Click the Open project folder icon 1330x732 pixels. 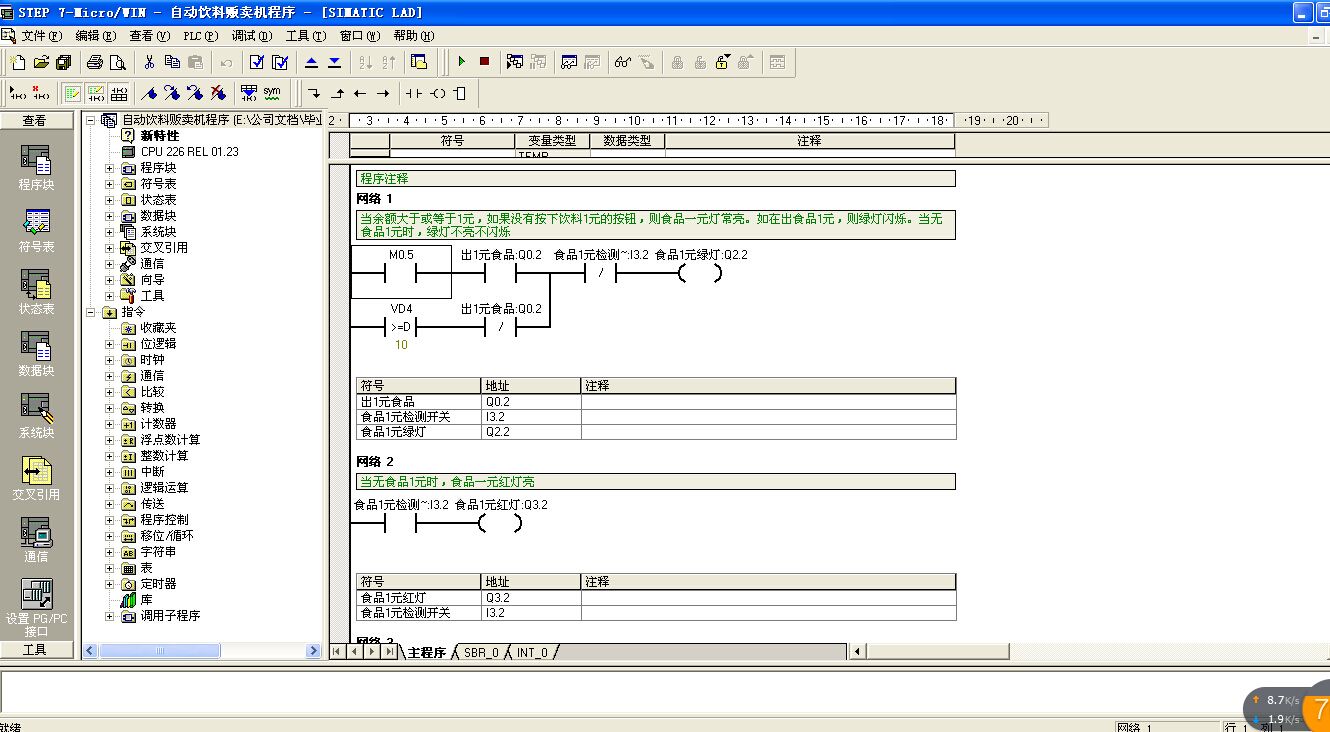41,62
